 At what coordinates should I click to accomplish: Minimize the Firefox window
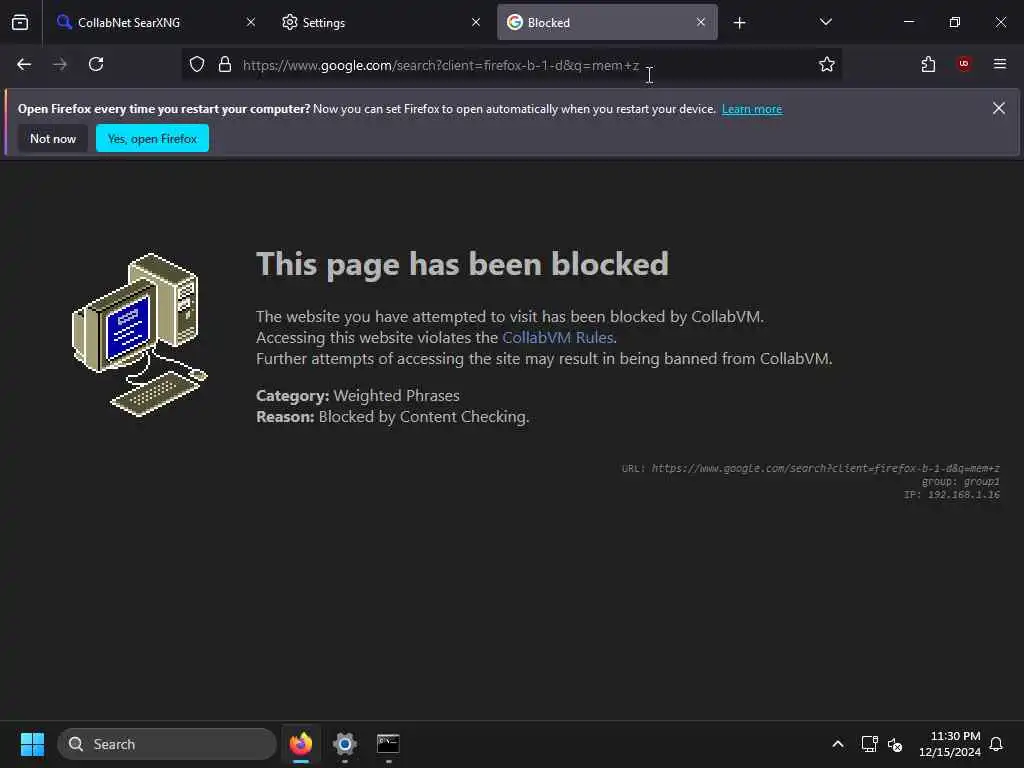click(x=908, y=22)
